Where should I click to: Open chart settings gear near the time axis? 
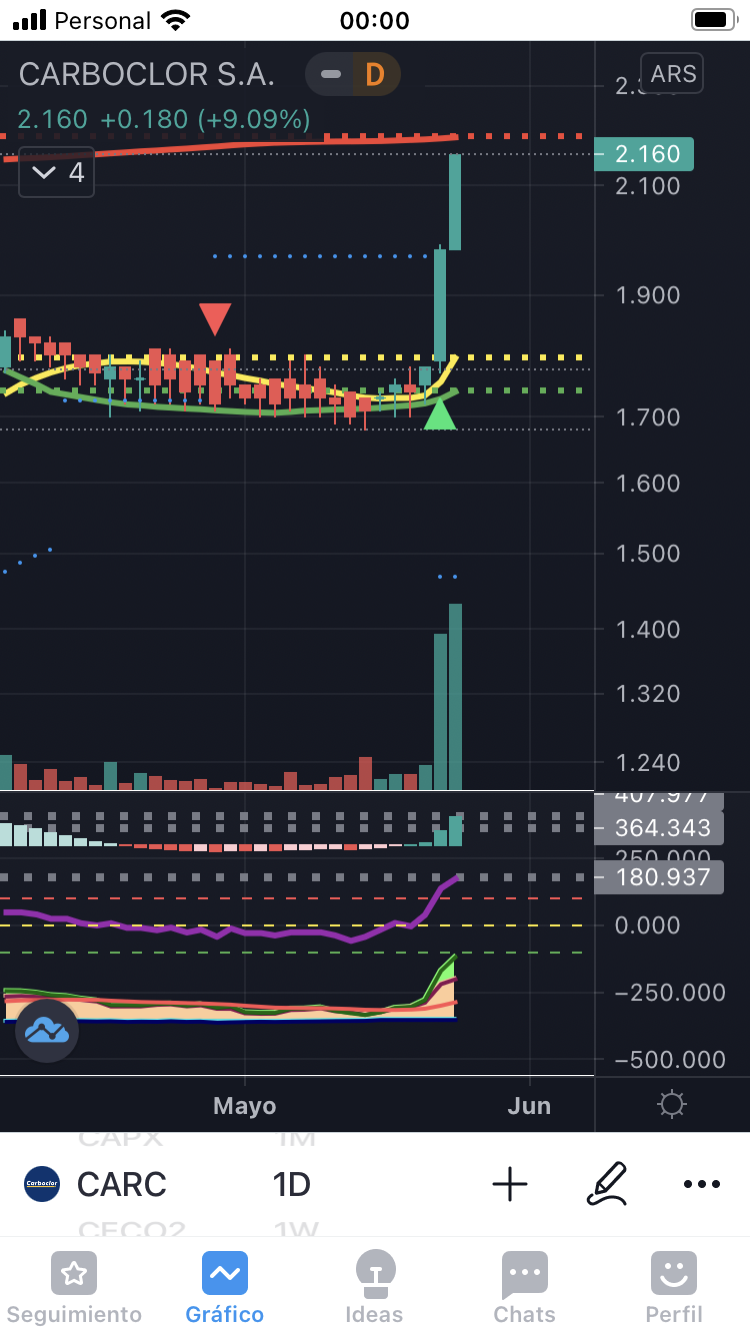tap(671, 1105)
